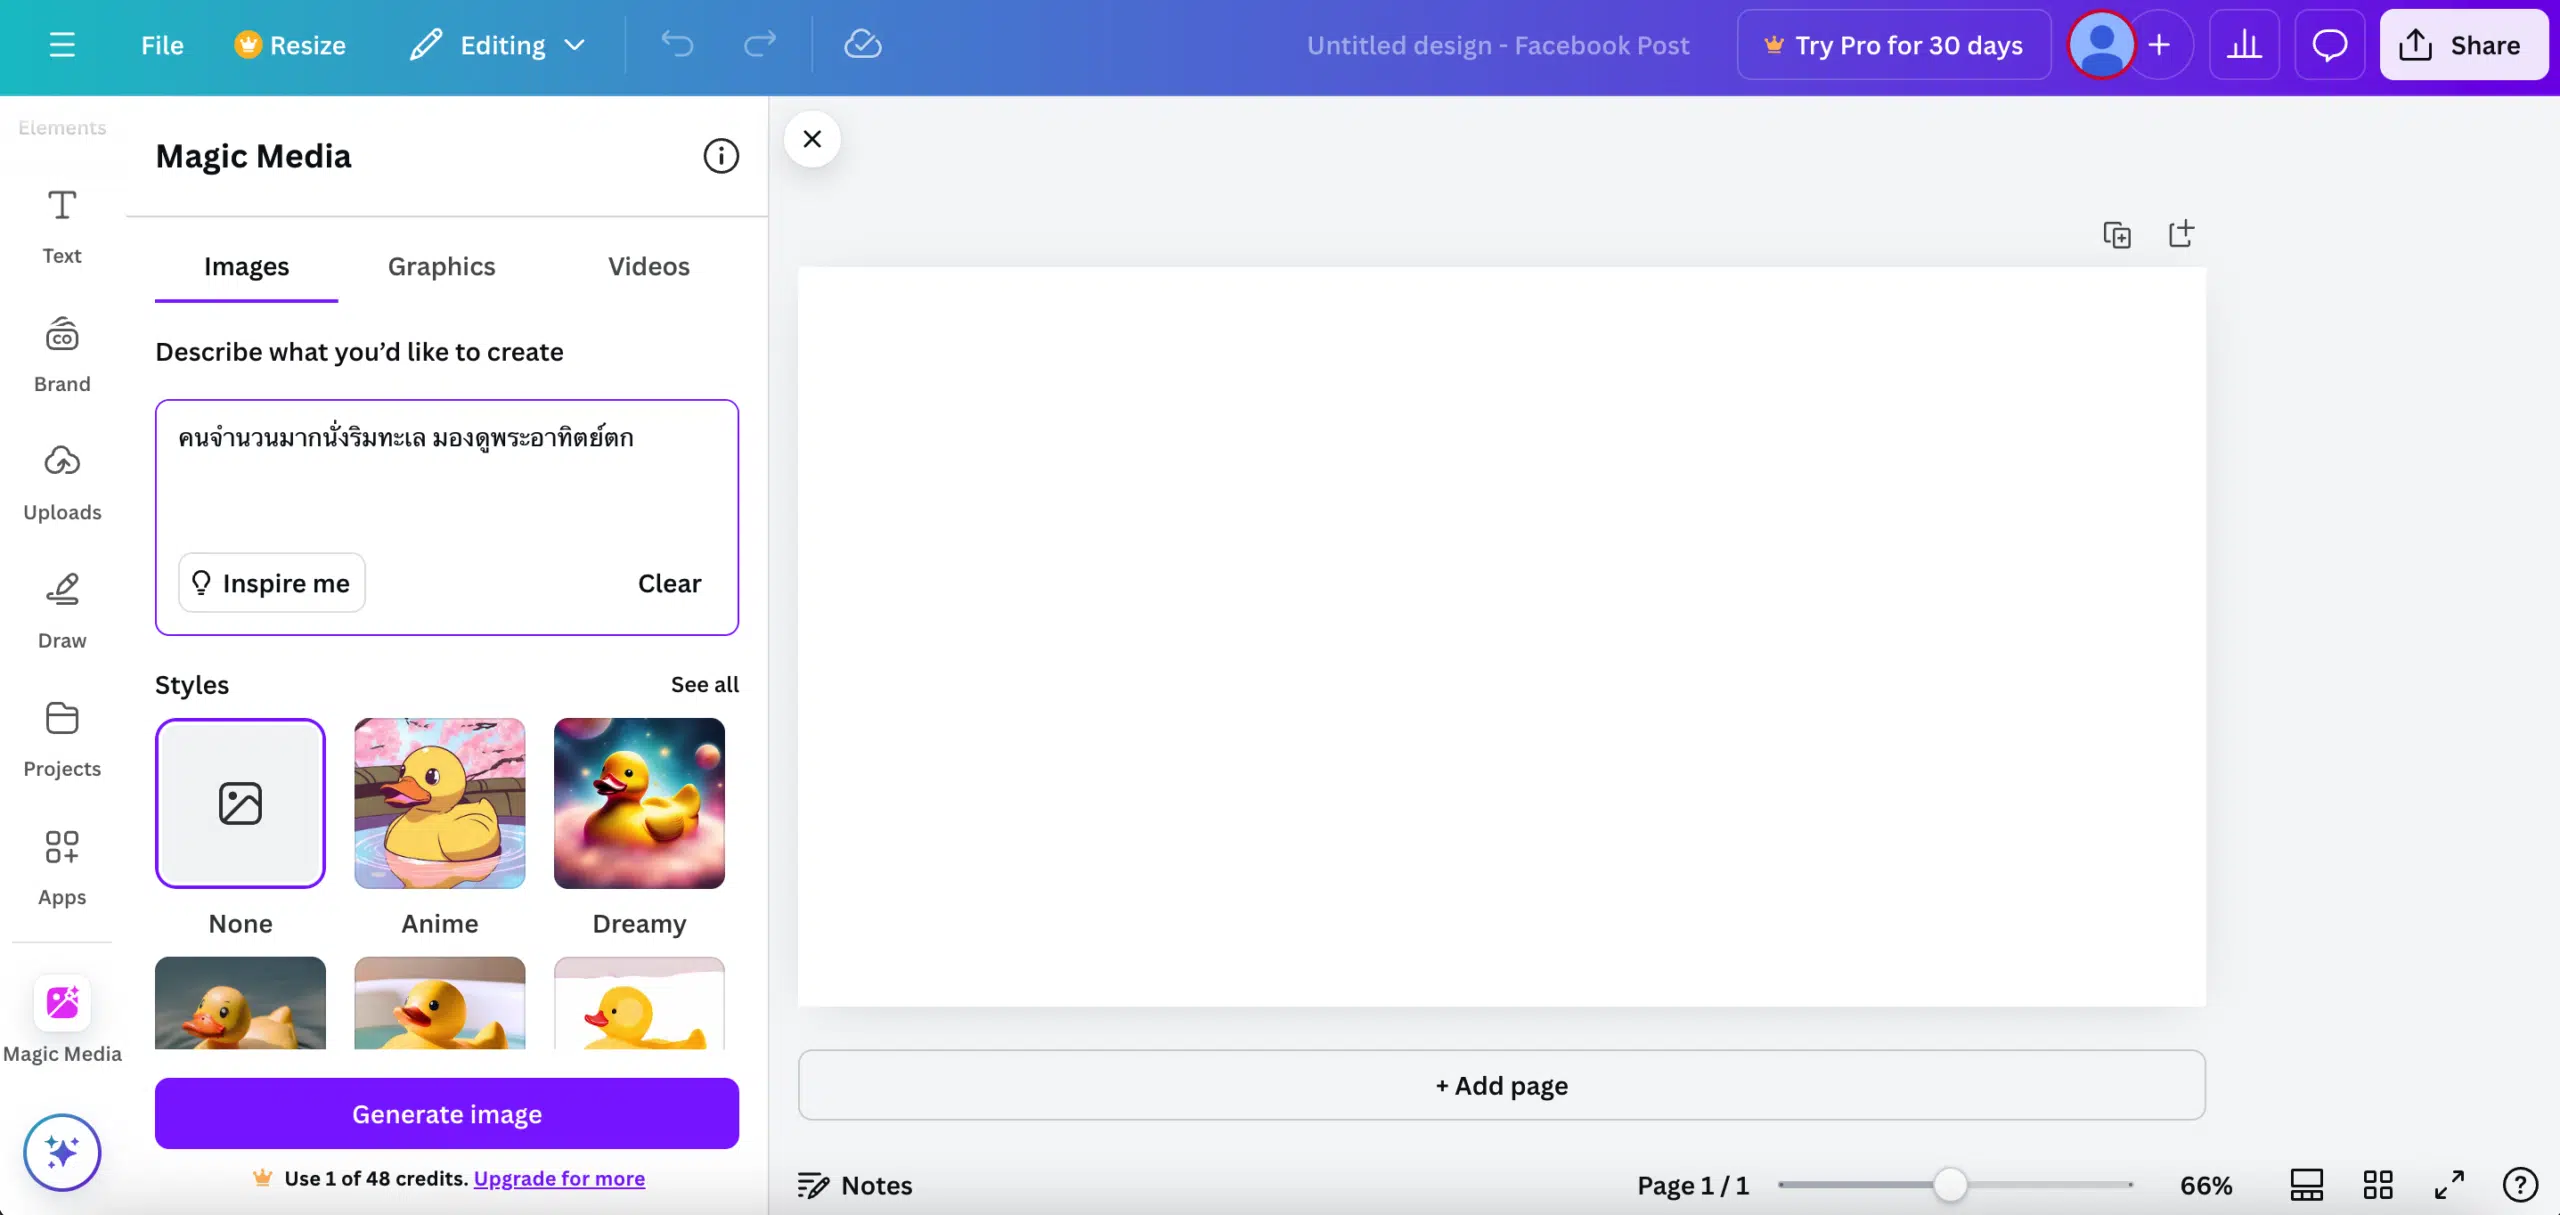Redo the last action
2560x1215 pixels.
click(x=760, y=45)
